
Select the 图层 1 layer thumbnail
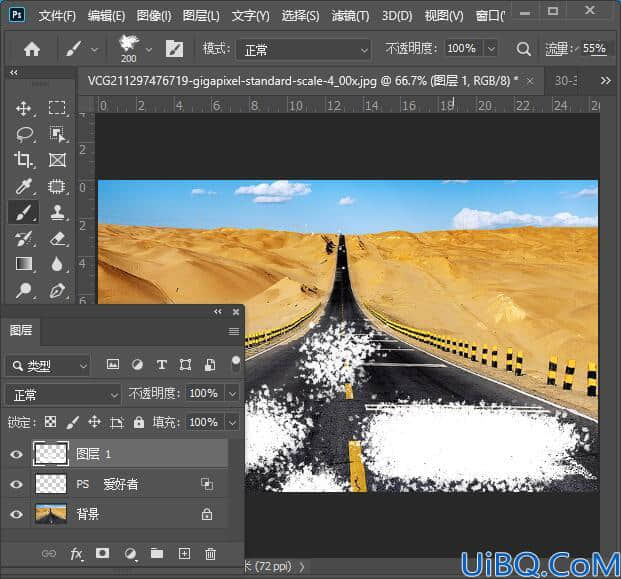coord(51,453)
